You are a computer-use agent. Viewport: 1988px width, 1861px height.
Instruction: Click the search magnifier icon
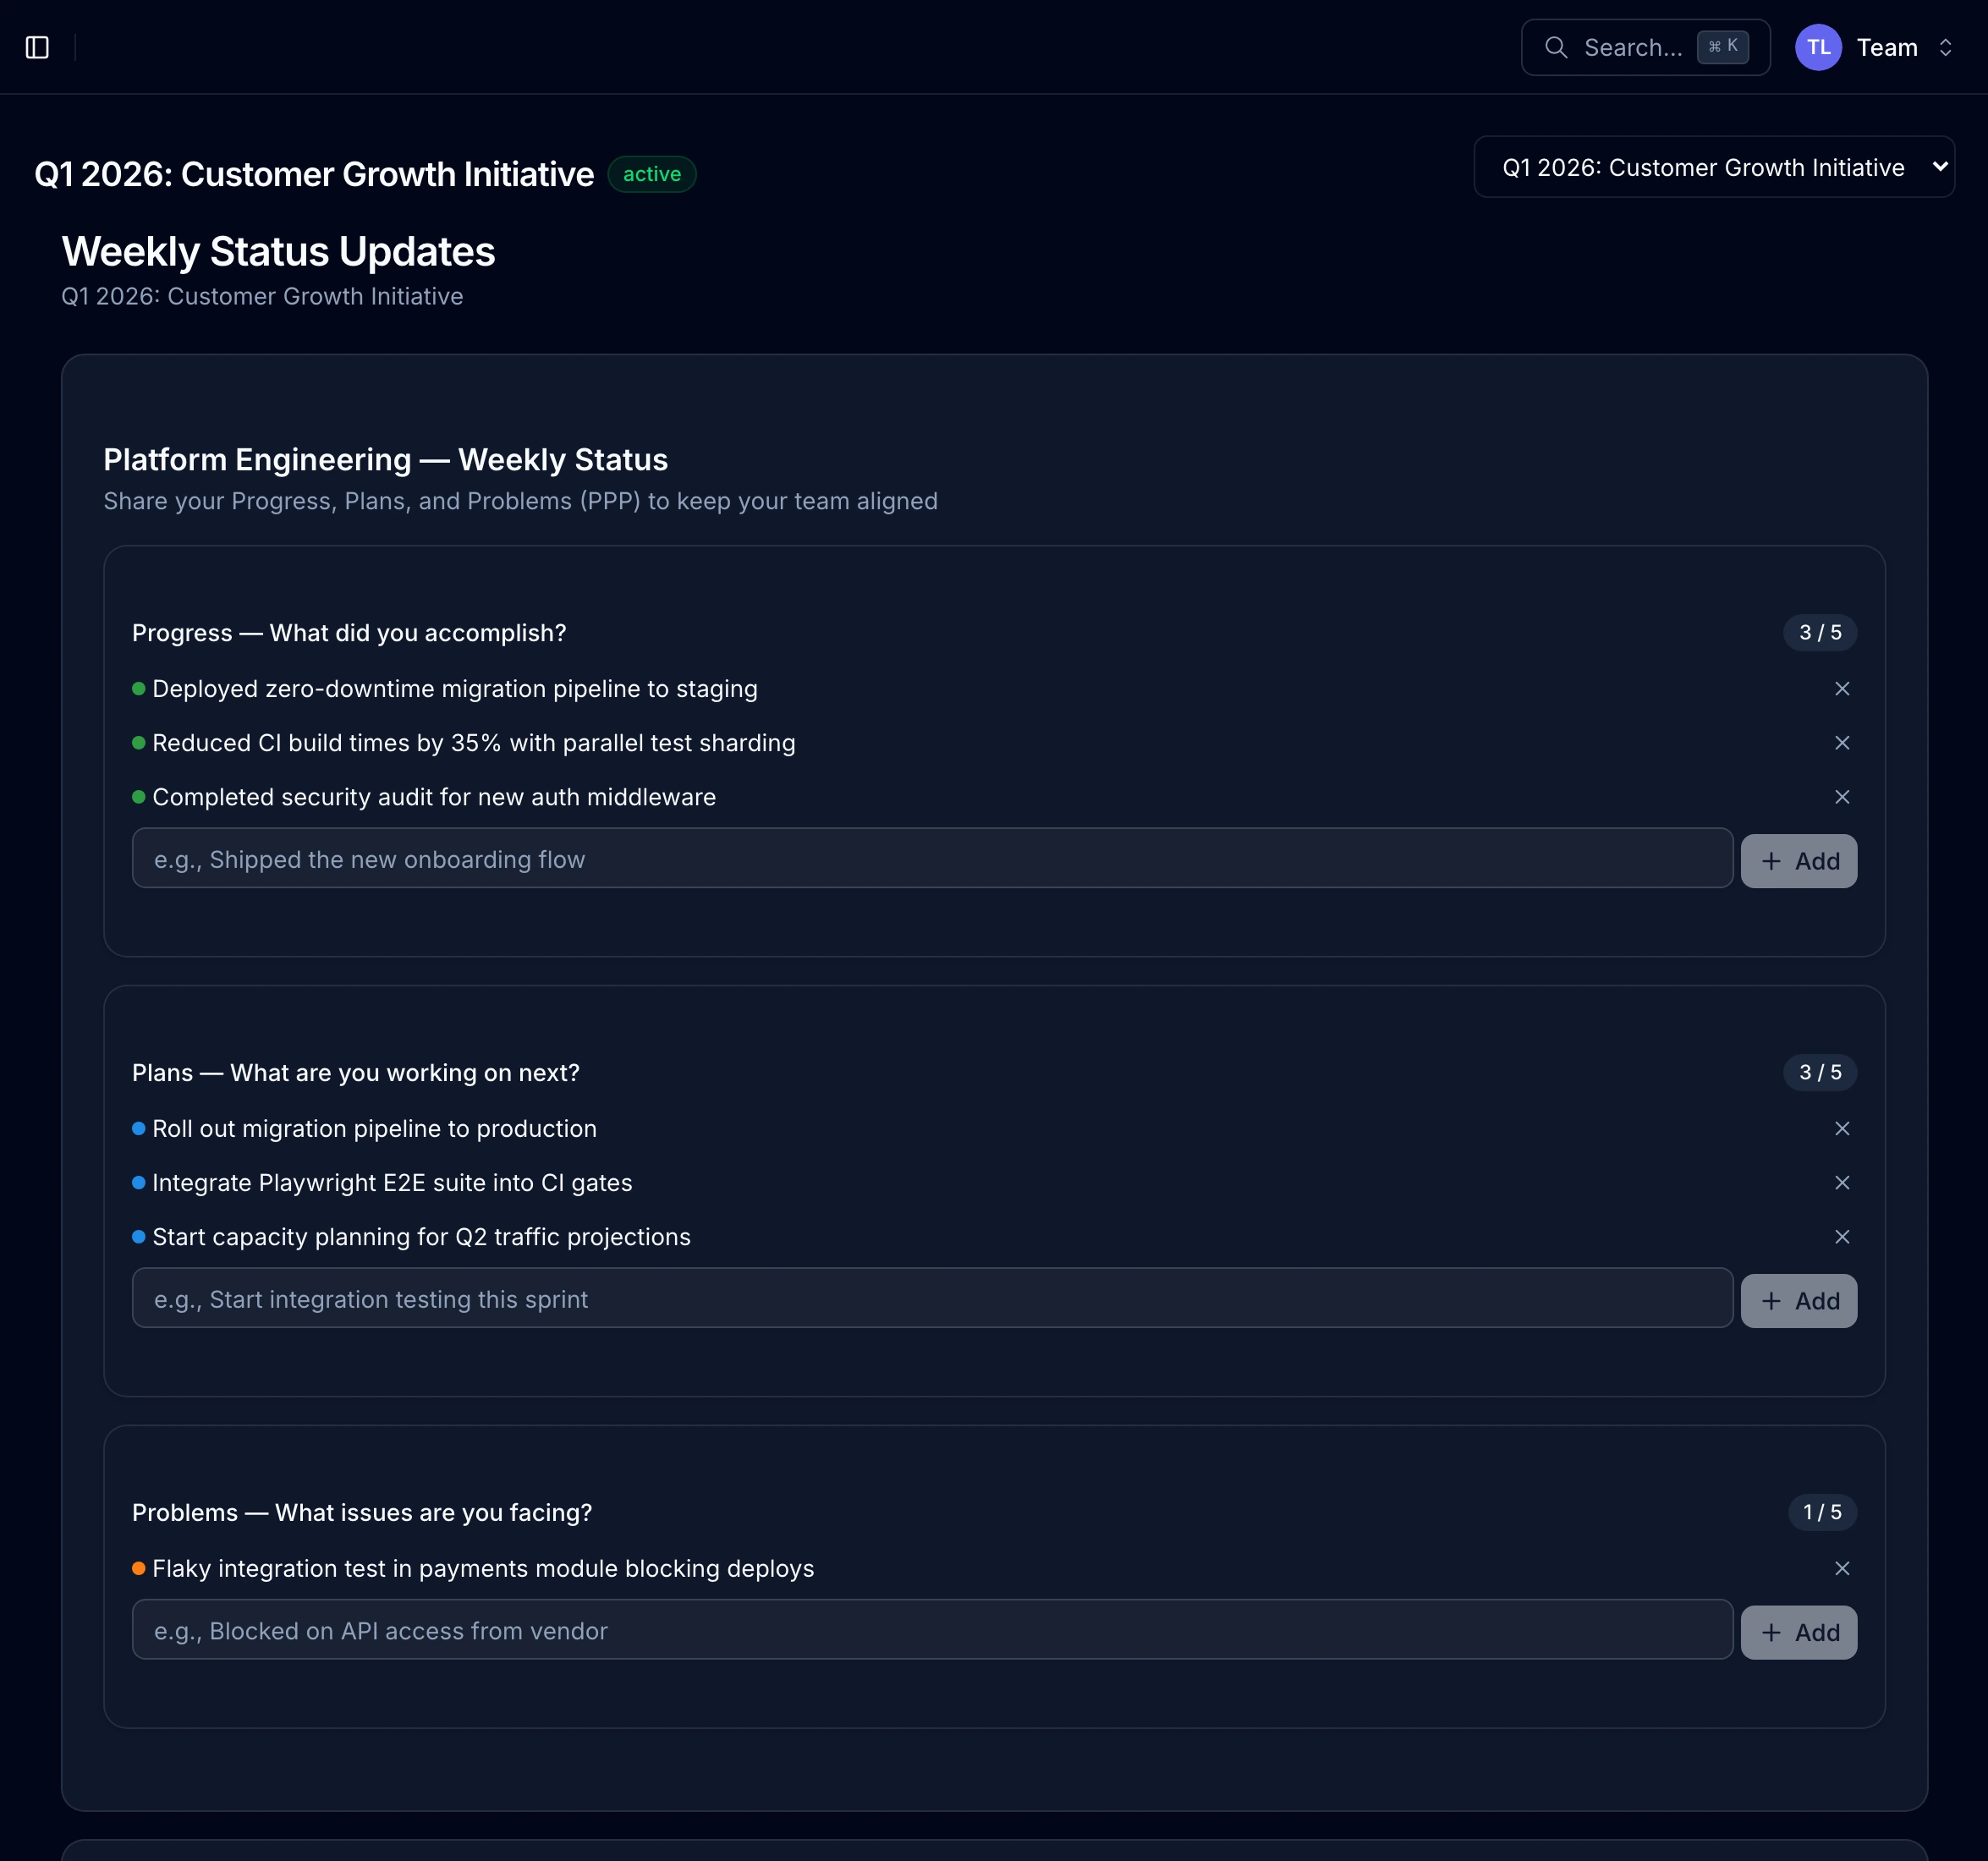click(x=1555, y=47)
